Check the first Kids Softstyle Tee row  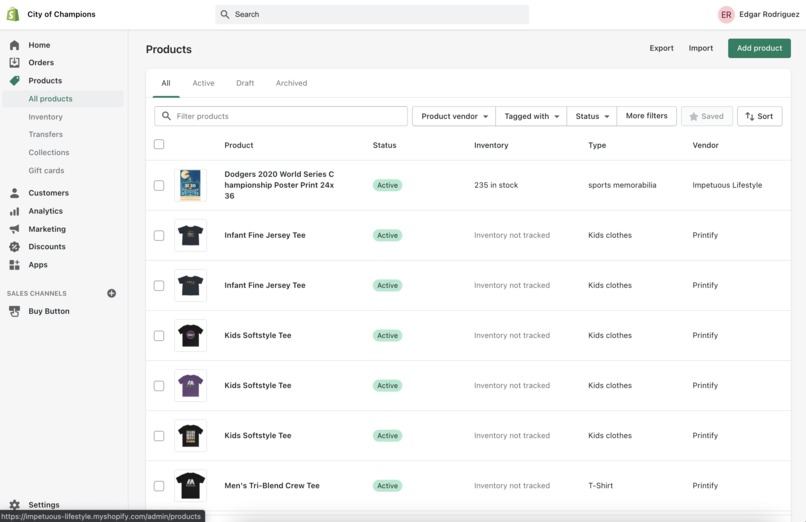coord(159,335)
